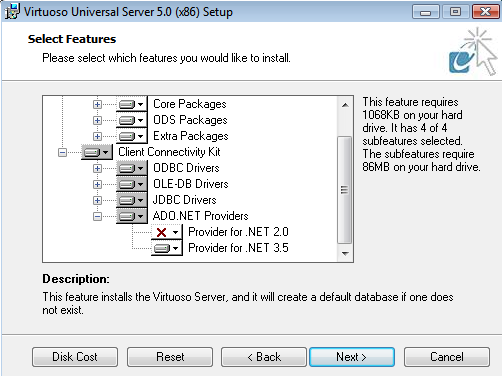Image resolution: width=502 pixels, height=376 pixels.
Task: Select Provider for .NET 3.5 label
Action: coord(238,248)
